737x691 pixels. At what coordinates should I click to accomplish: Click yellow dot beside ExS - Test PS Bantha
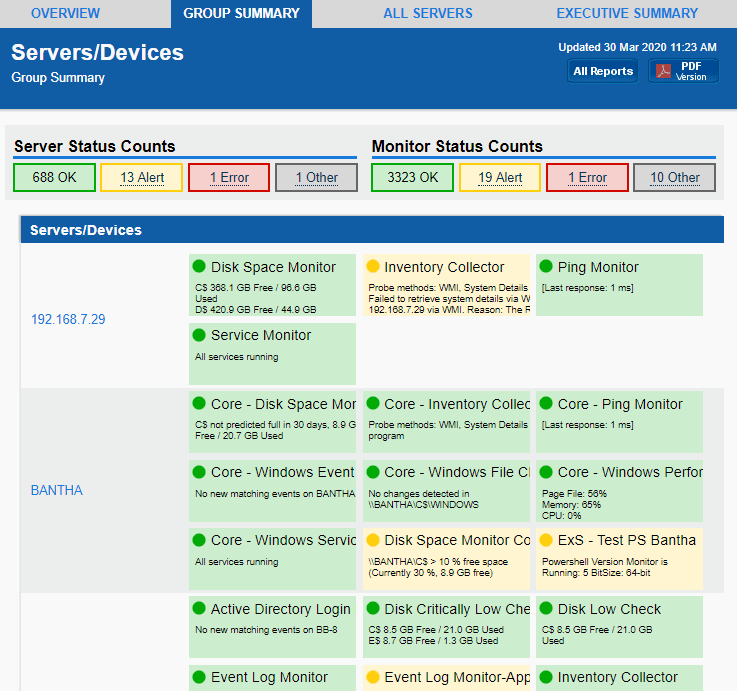pyautogui.click(x=546, y=540)
